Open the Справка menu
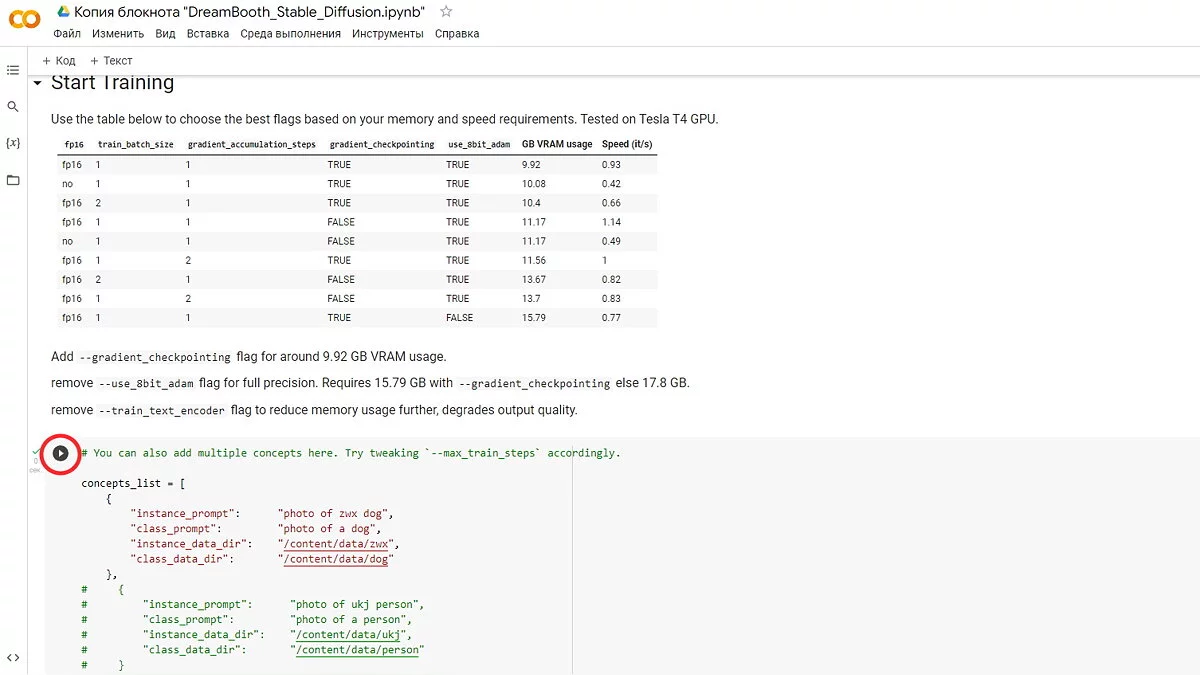The height and width of the screenshot is (675, 1200). [457, 34]
